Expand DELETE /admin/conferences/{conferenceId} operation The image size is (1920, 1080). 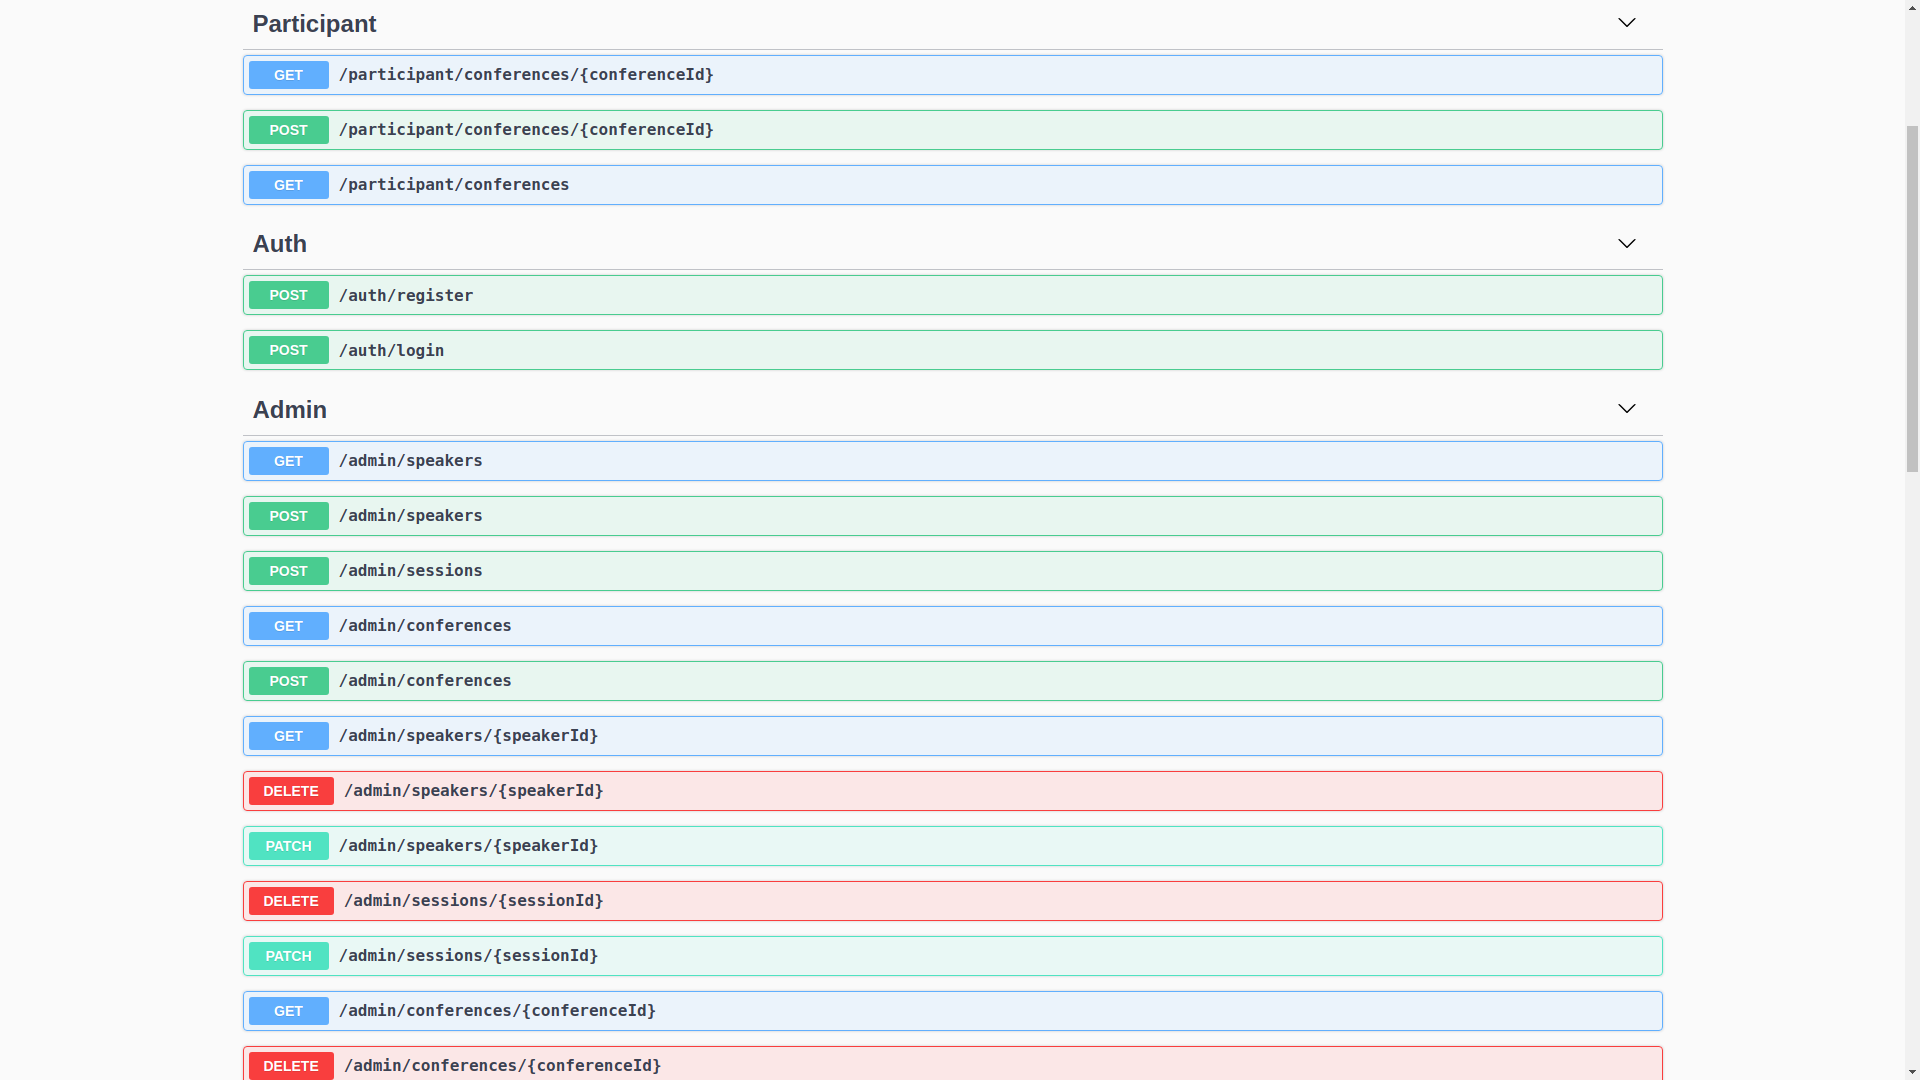[502, 1066]
